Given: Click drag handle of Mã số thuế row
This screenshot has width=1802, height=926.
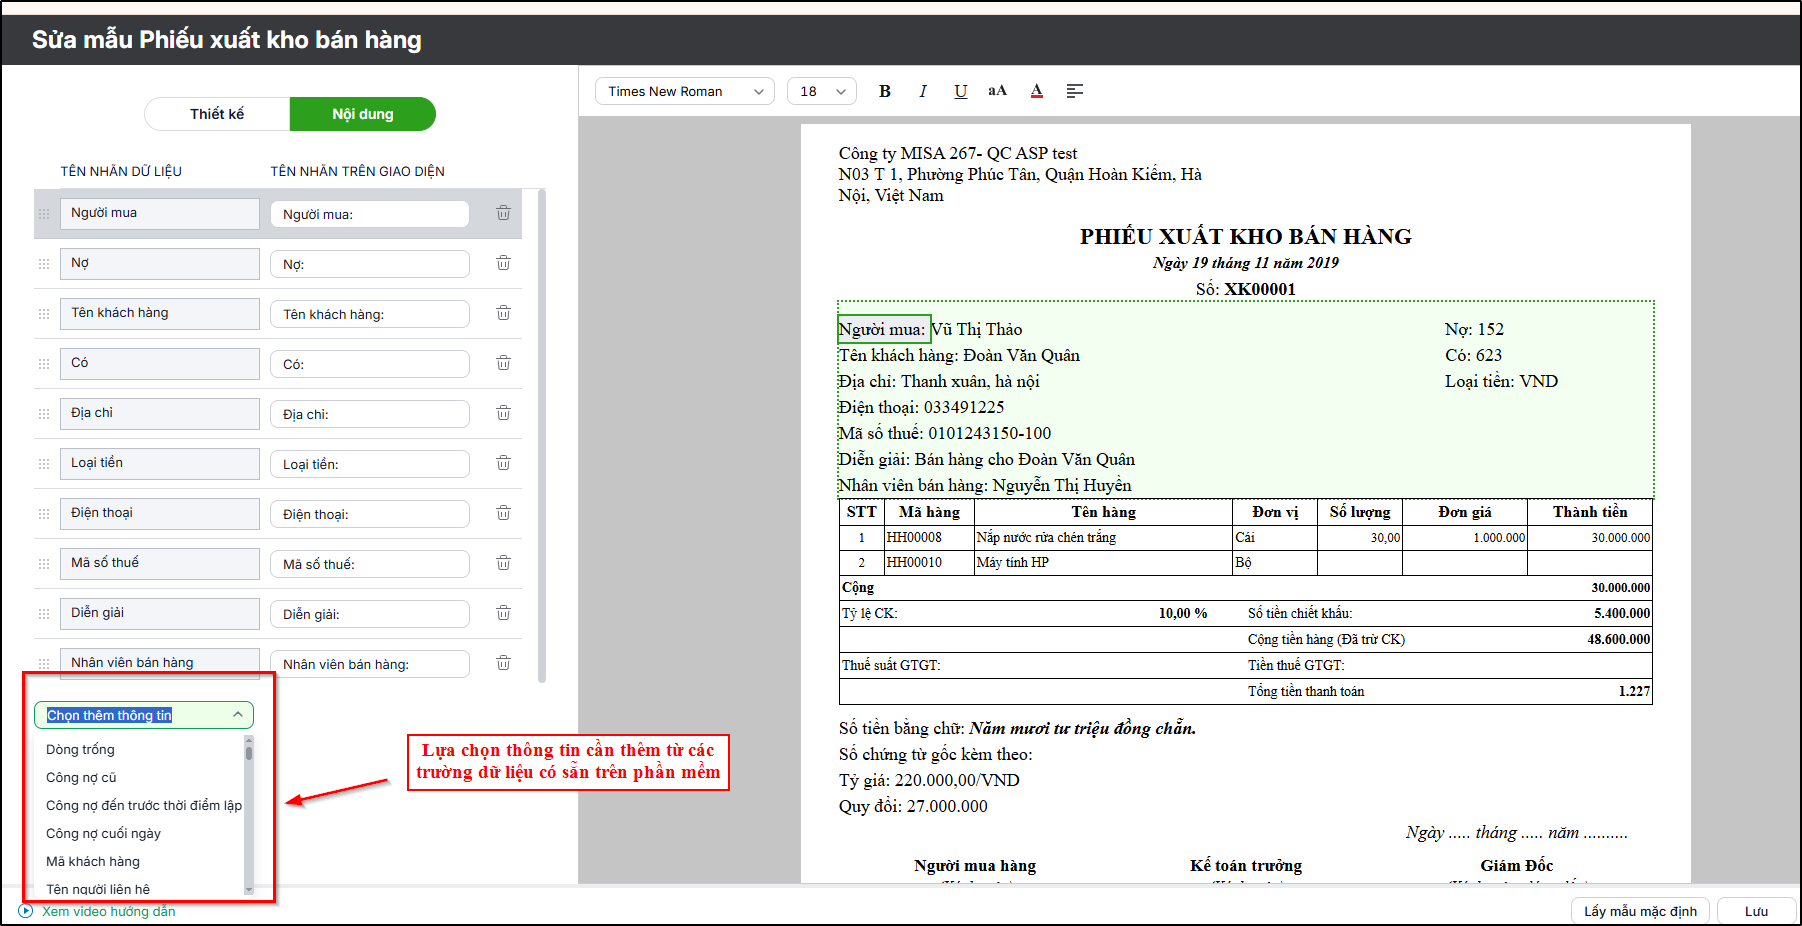Looking at the screenshot, I should coord(44,564).
